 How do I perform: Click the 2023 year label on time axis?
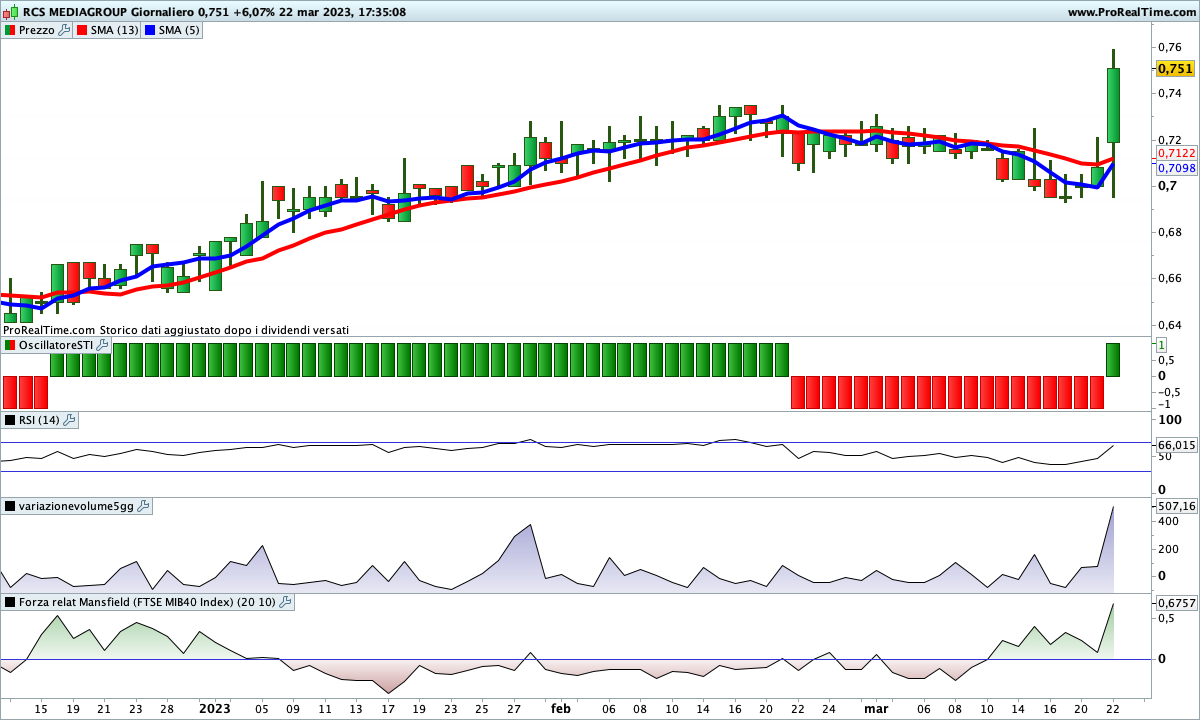(215, 707)
